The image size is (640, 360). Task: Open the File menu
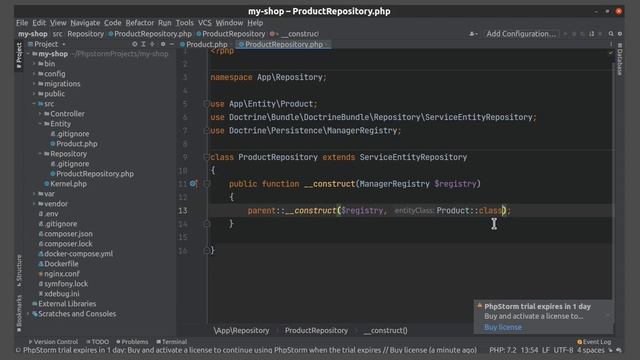click(22, 23)
